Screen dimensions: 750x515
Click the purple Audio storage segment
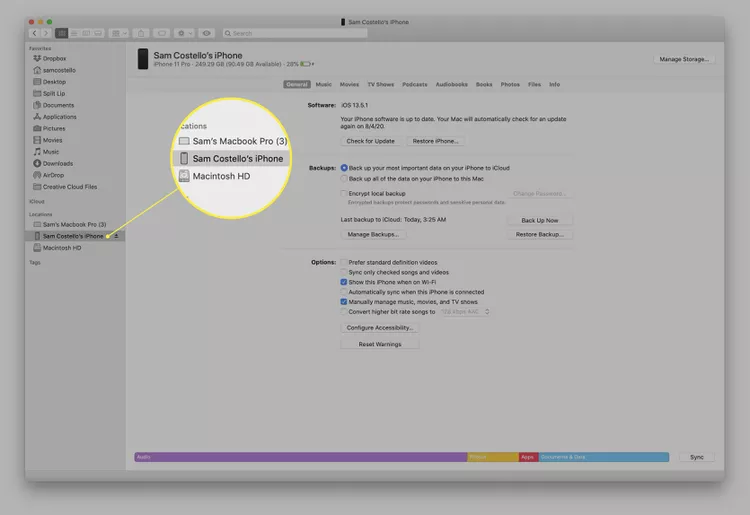tap(301, 457)
